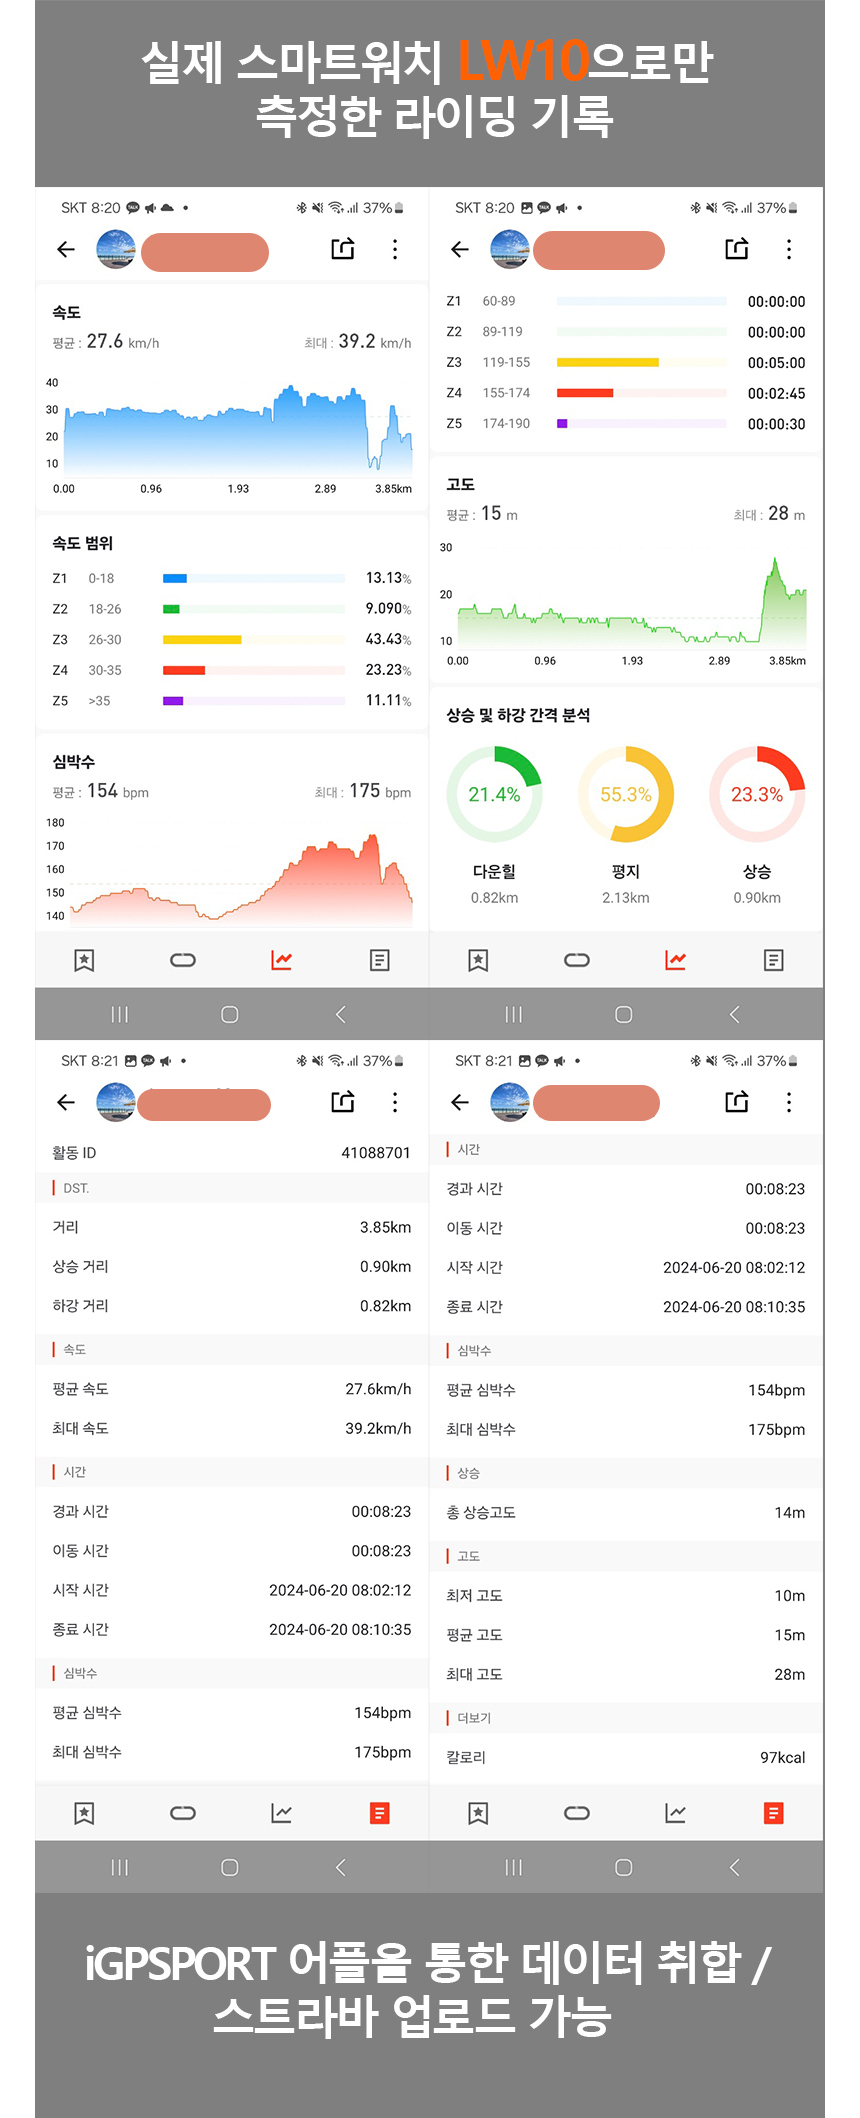Open lap loop tab on the elevation chart screen
Screen dimensions: 860x2118
(577, 960)
